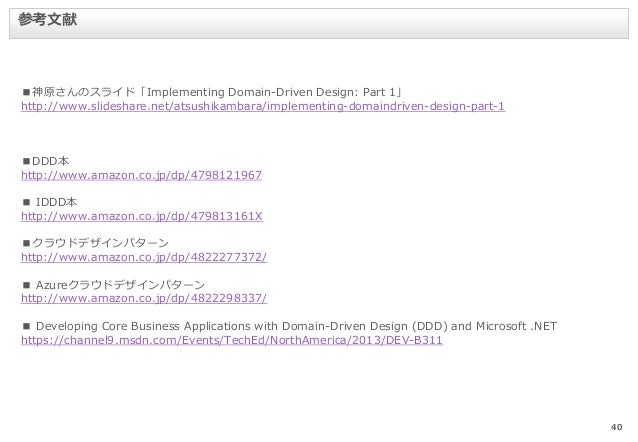638x442 pixels.
Task: Click the IDDD本 heading text
Action: click(50, 202)
